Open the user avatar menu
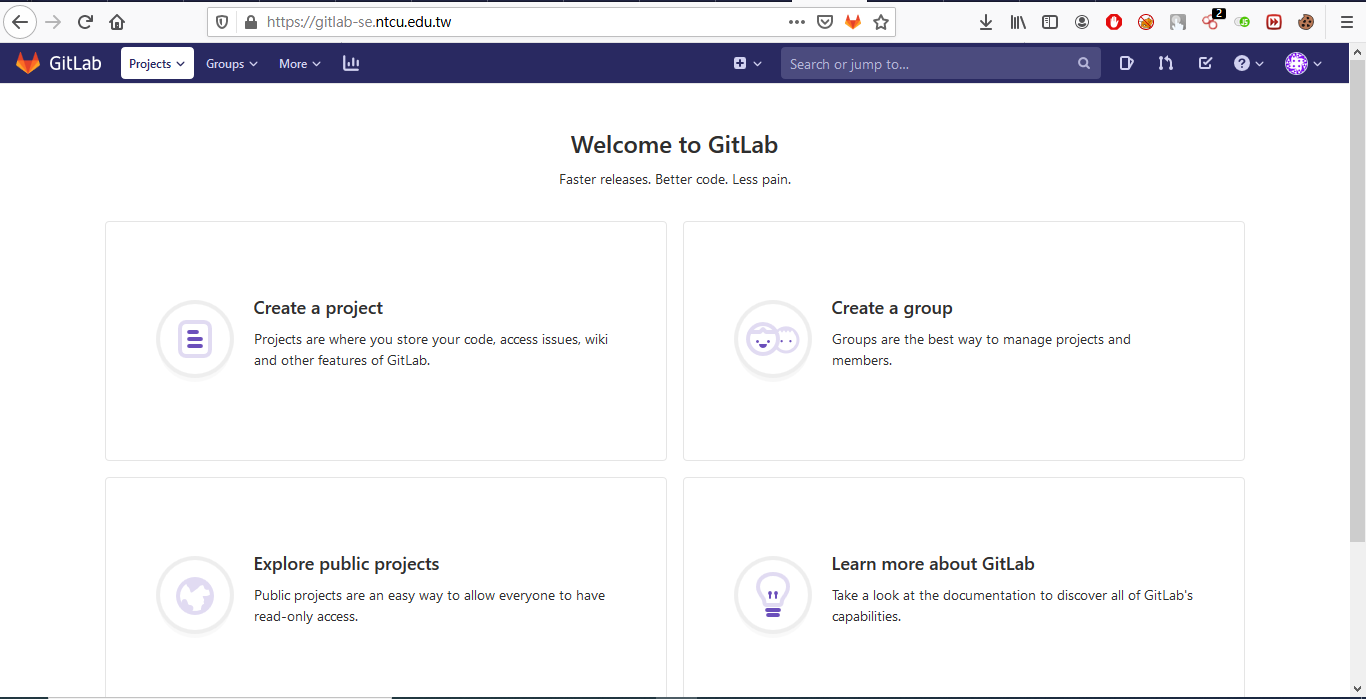The height and width of the screenshot is (699, 1366). (1304, 63)
